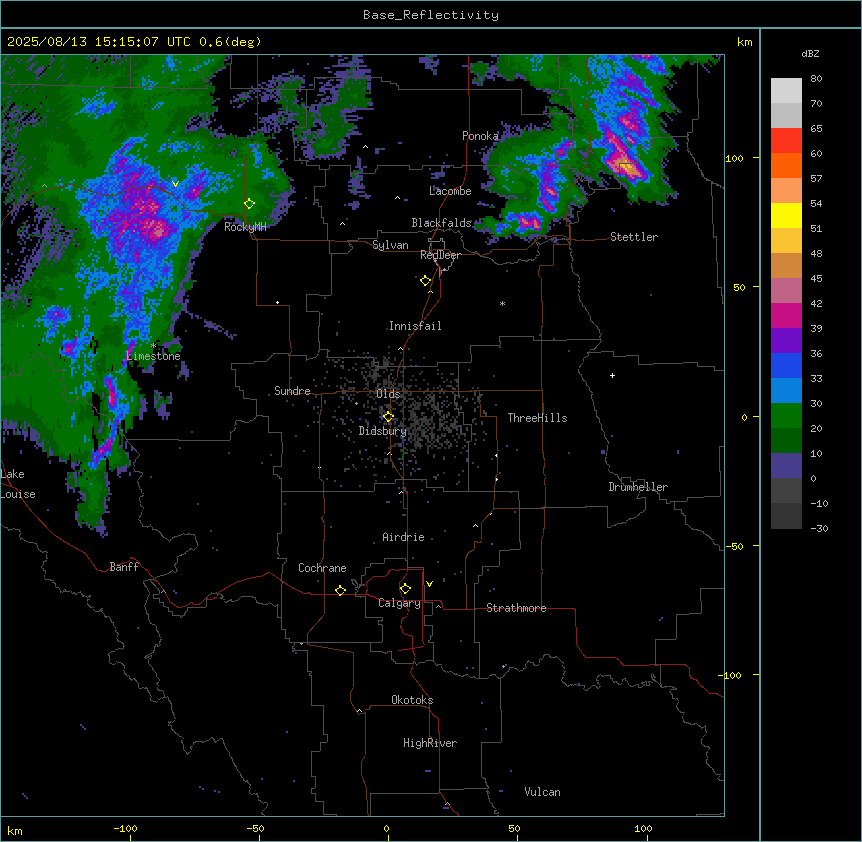Viewport: 862px width, 842px height.
Task: Click the bright yellow swatch in dBZ legend
Action: tap(786, 215)
